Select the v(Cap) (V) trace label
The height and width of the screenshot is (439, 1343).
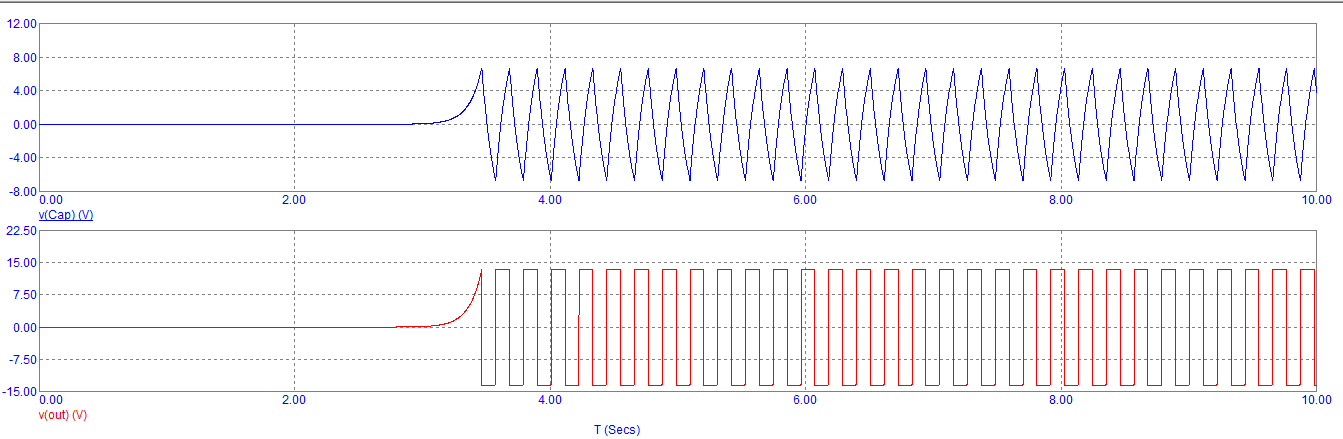coord(66,215)
